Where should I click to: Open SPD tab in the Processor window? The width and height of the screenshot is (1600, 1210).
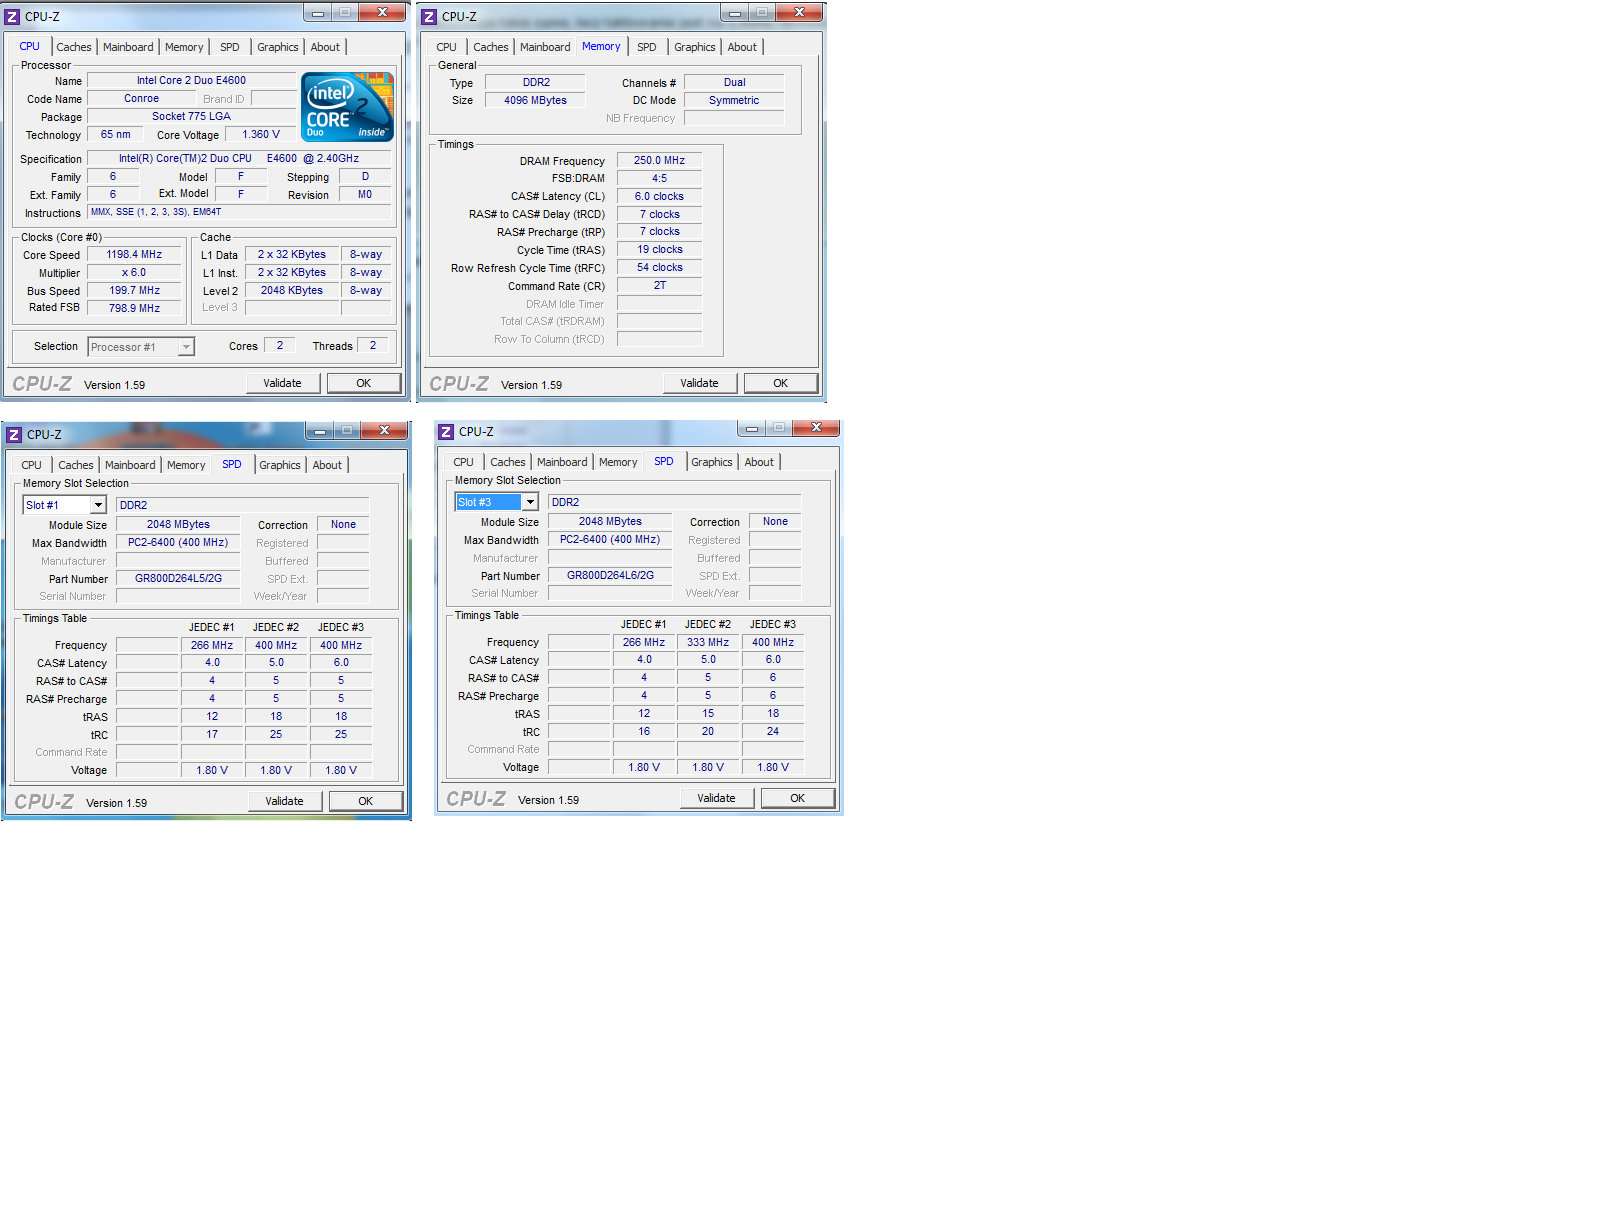pyautogui.click(x=230, y=47)
